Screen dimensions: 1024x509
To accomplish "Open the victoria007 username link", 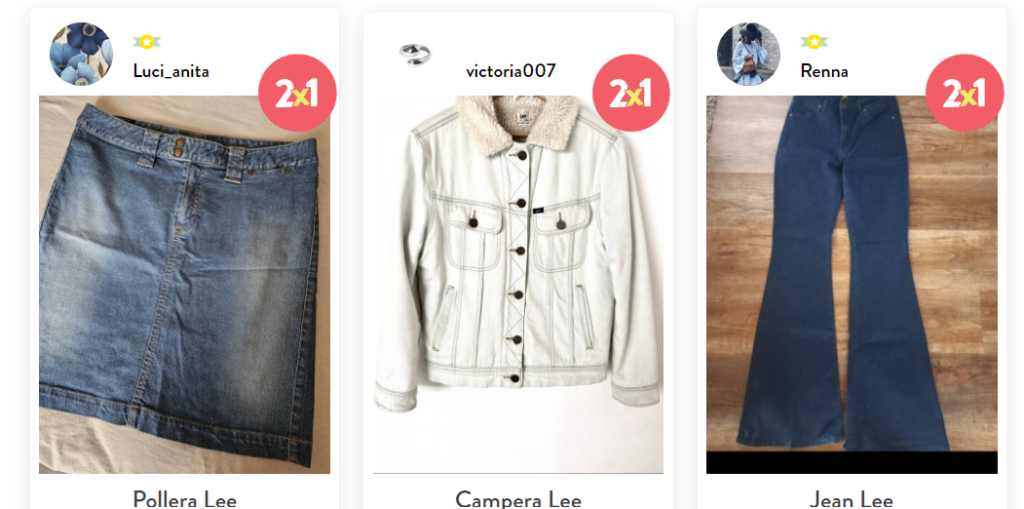I will (511, 71).
